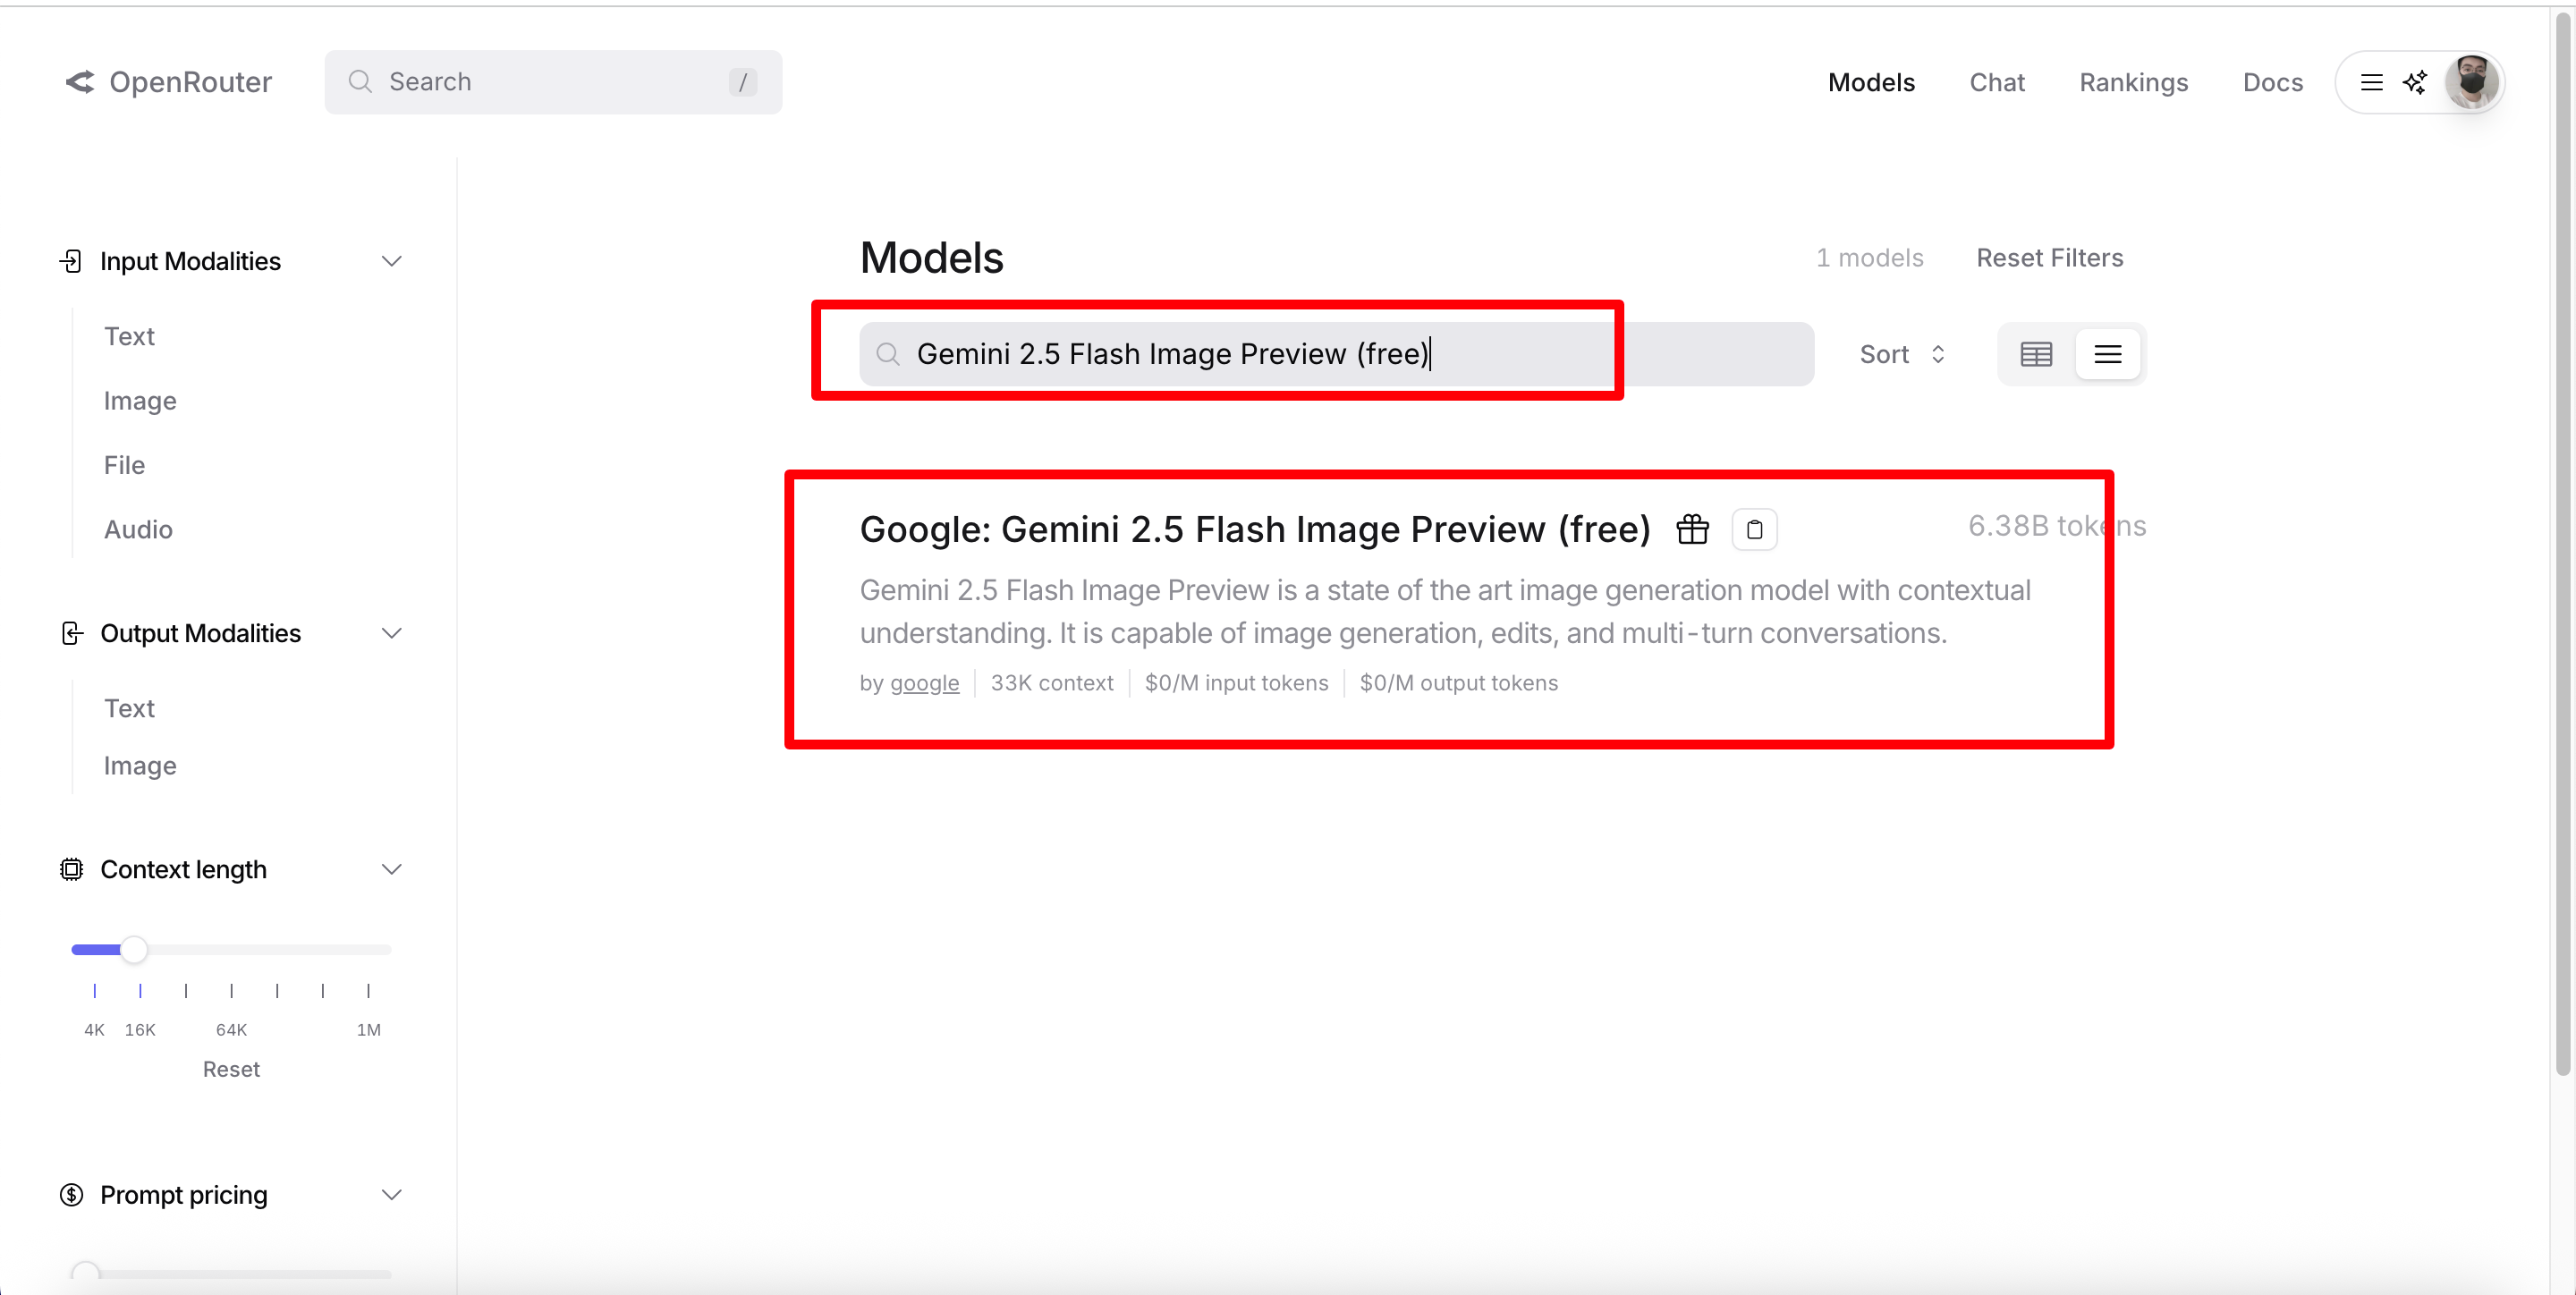Collapse the Input Modalities section
2576x1295 pixels.
click(391, 261)
